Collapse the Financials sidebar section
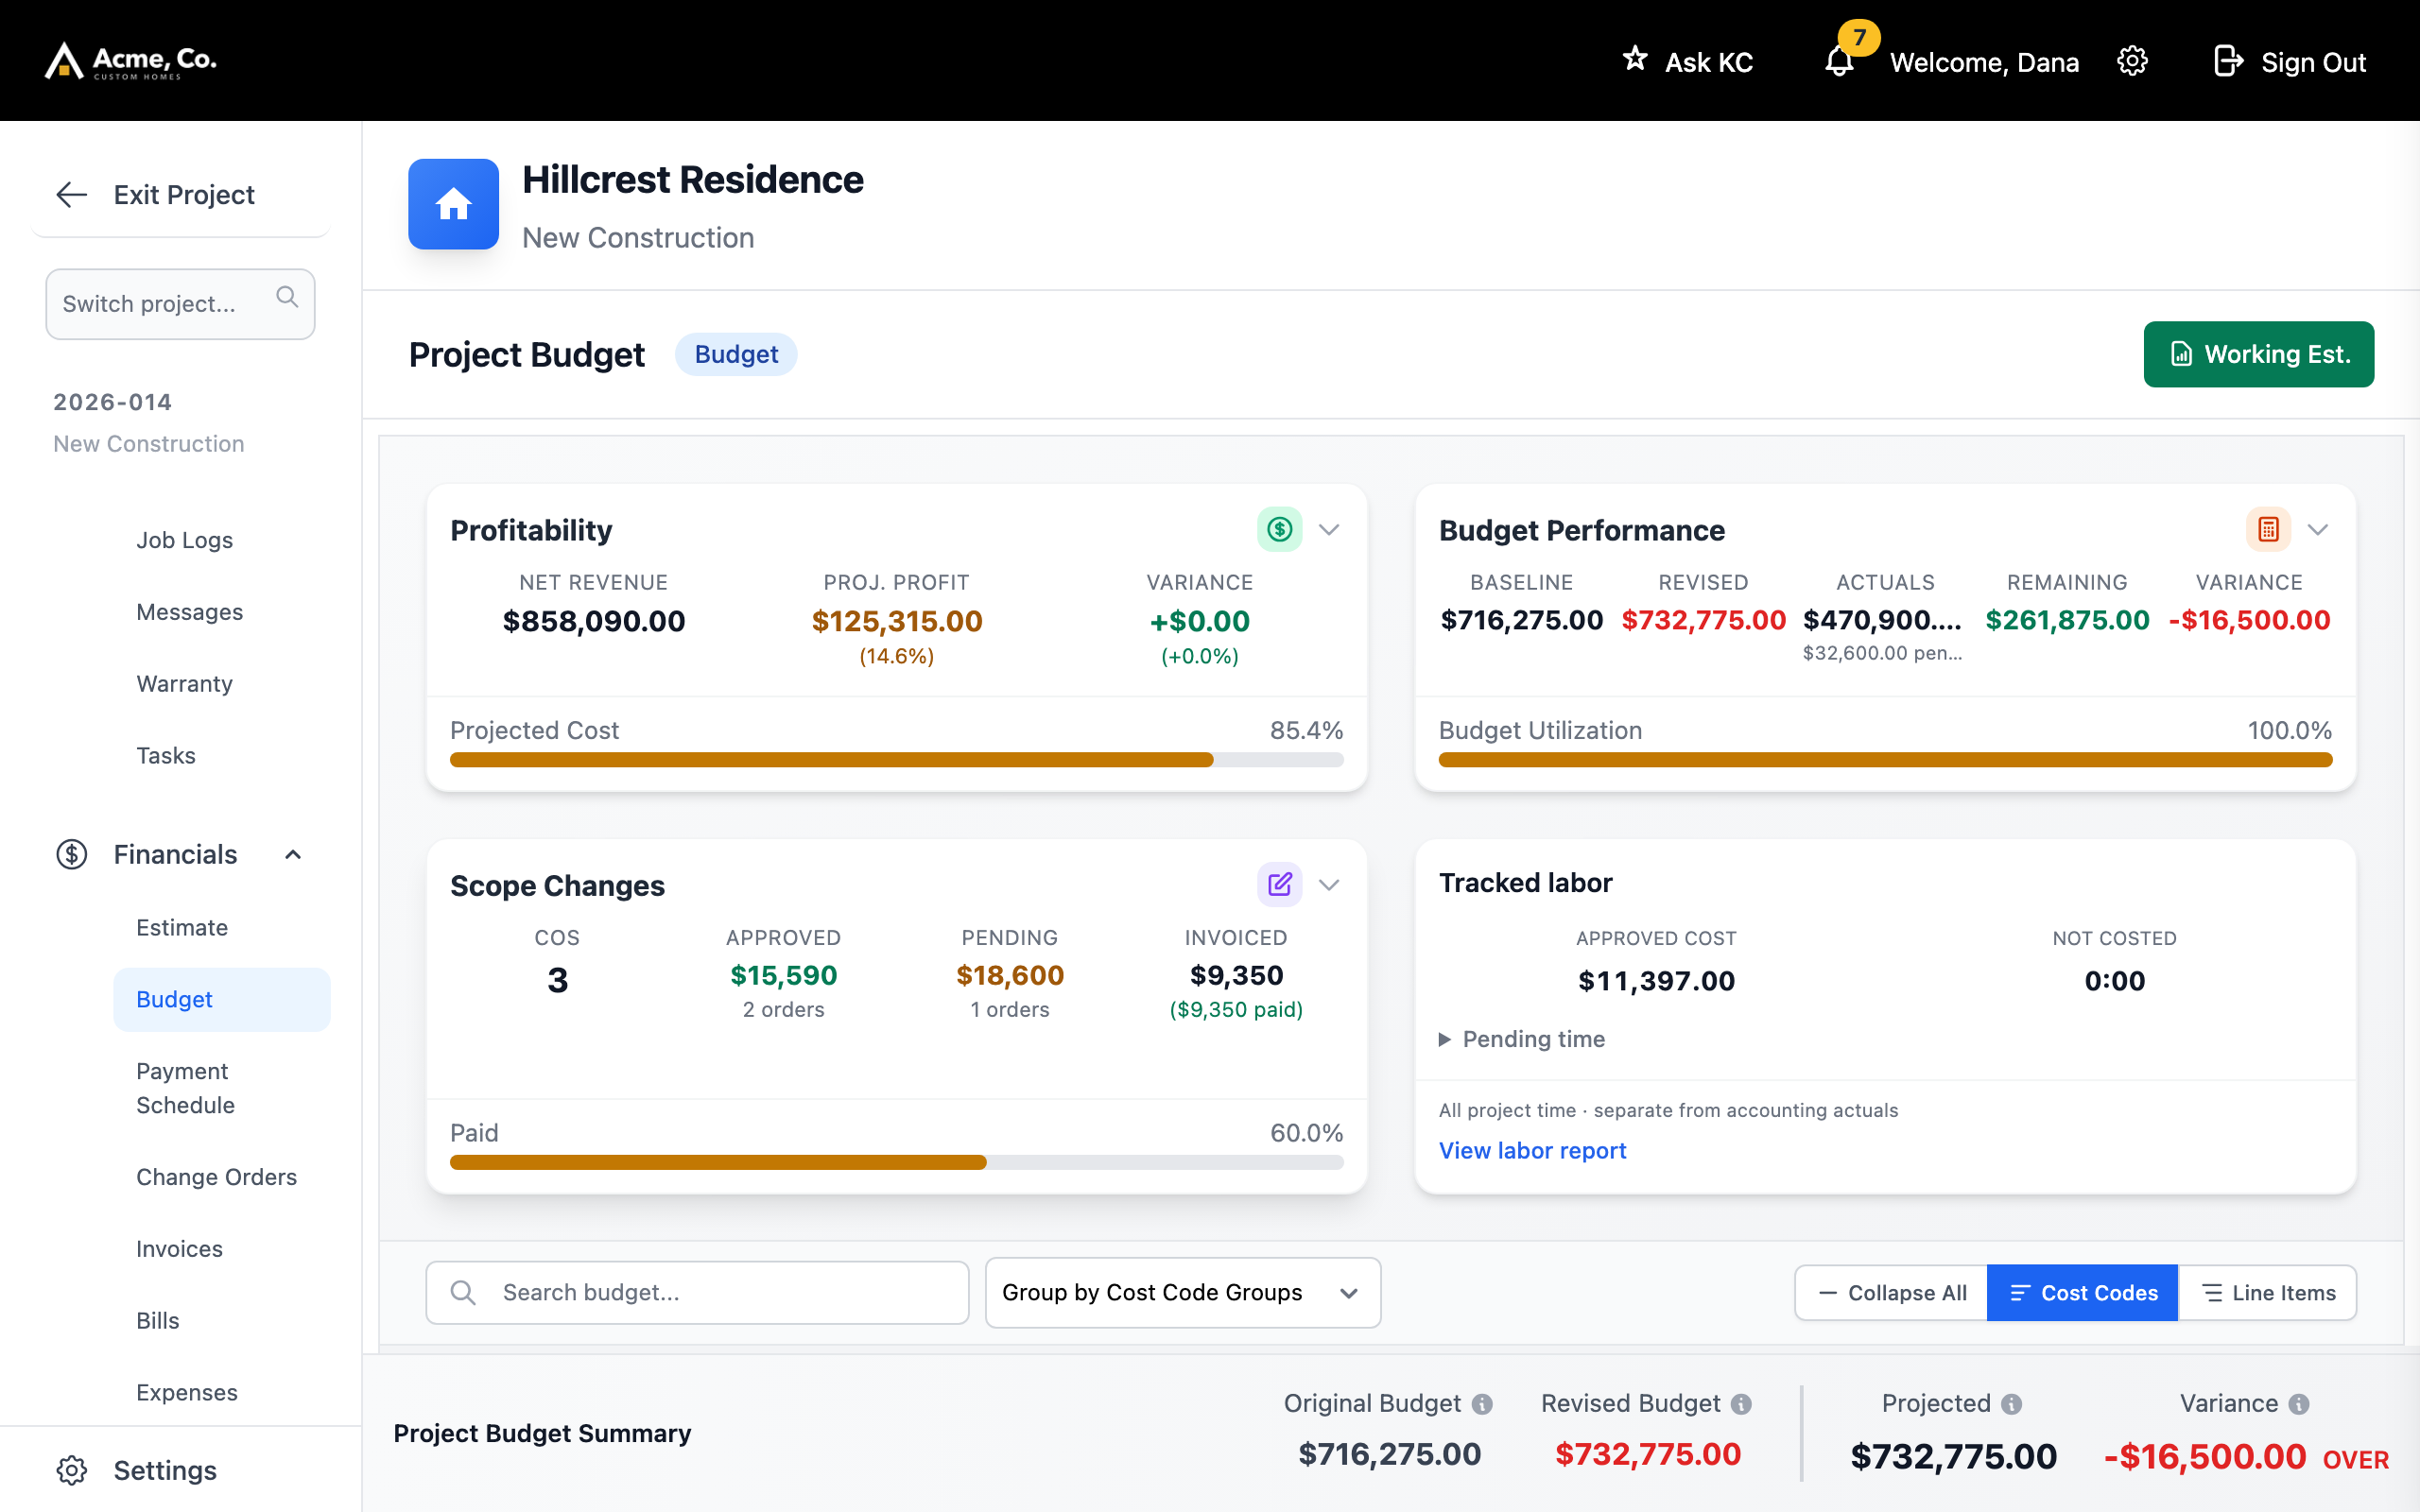 [293, 854]
